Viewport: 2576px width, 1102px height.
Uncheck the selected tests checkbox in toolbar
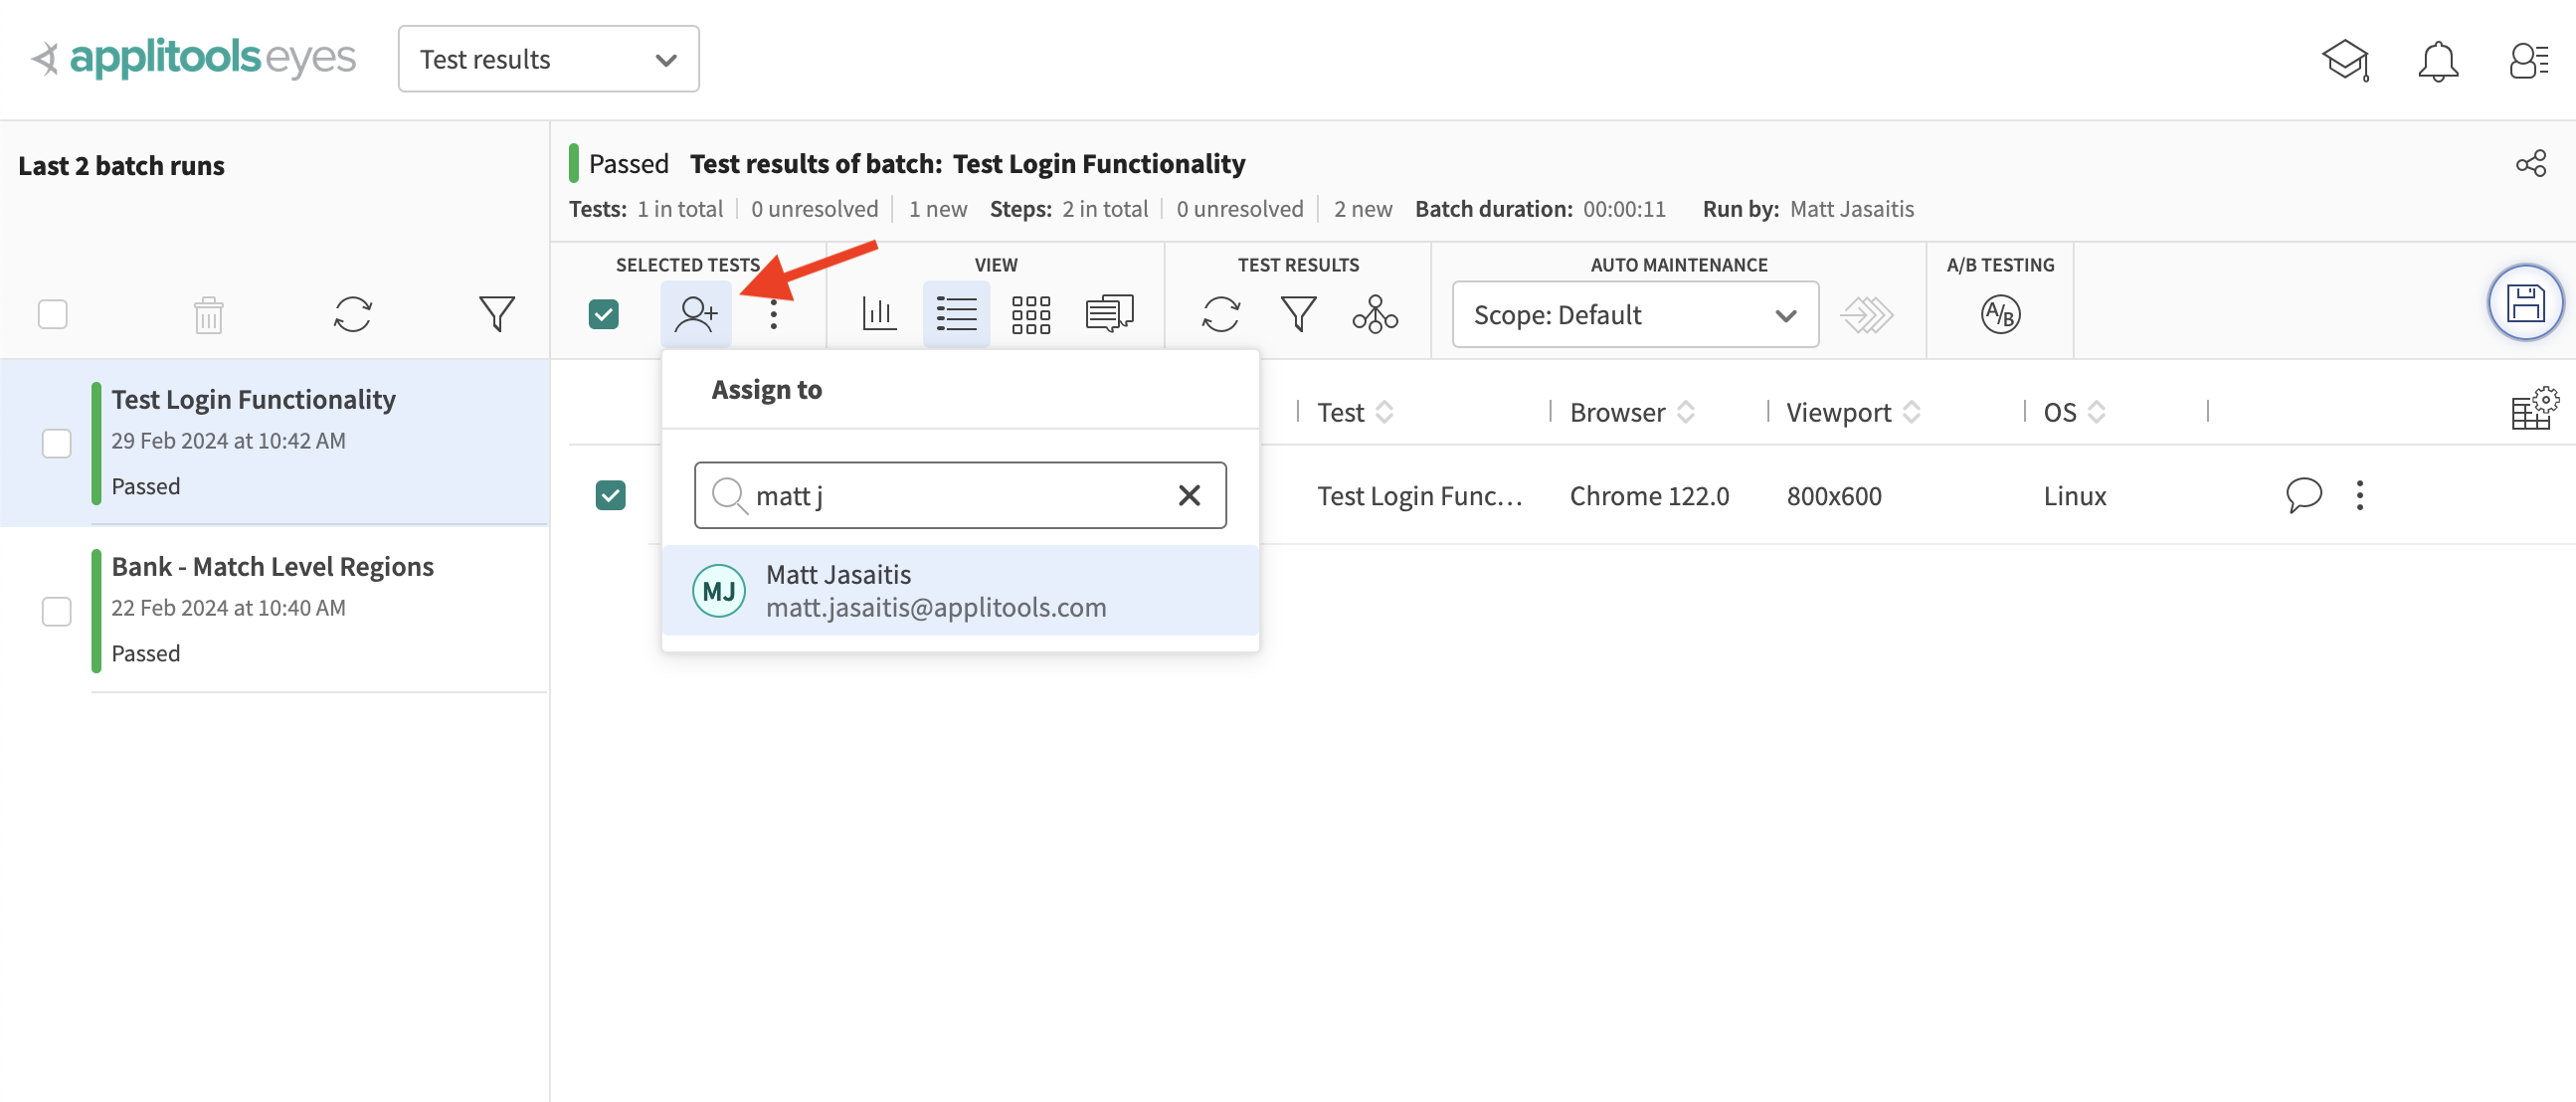coord(603,314)
